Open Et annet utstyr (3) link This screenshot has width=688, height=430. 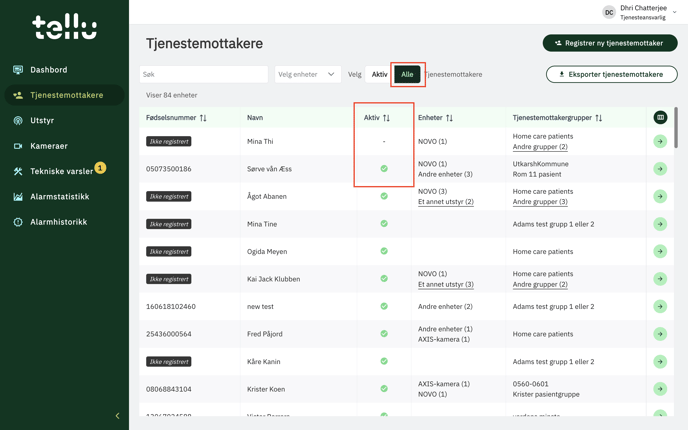tap(446, 284)
